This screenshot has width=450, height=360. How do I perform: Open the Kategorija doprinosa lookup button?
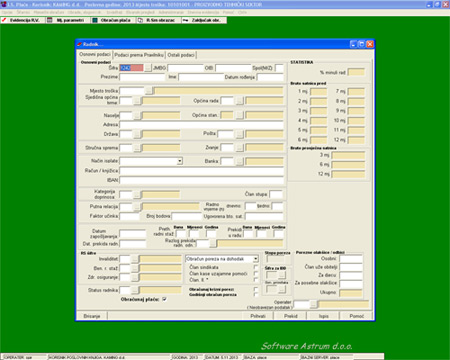tap(137, 194)
